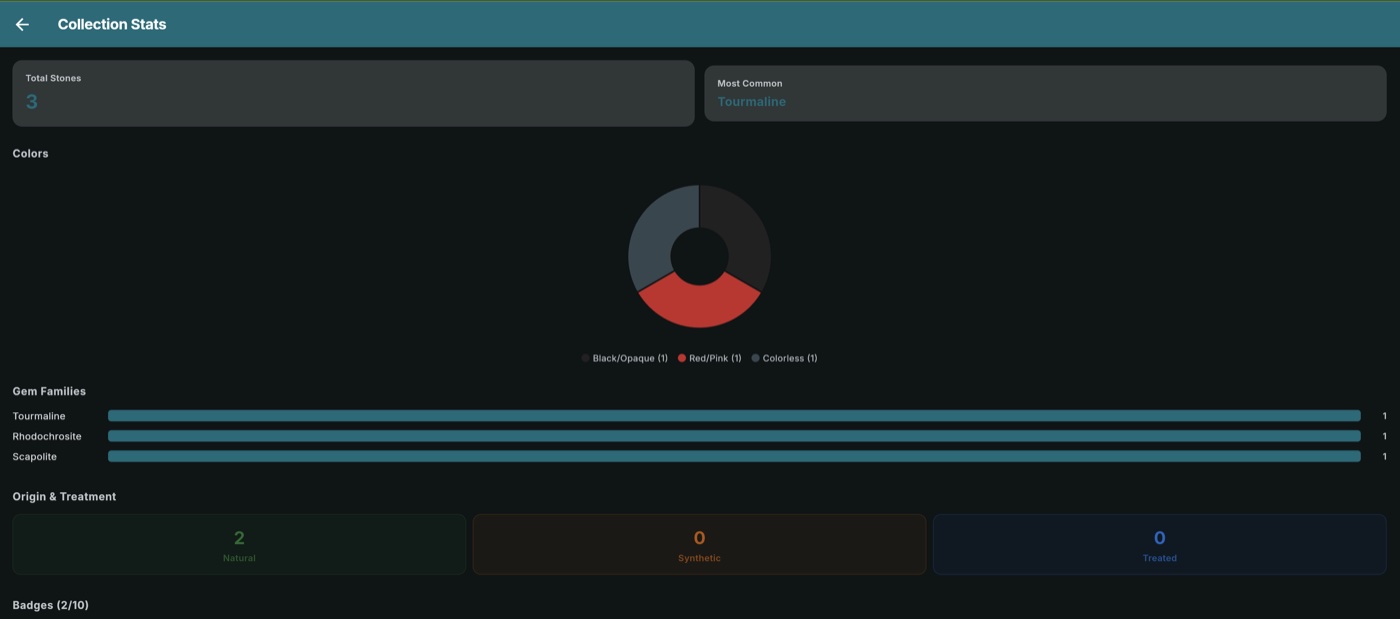Click the Black/Opaque legend dot
The height and width of the screenshot is (619, 1400).
coord(586,358)
